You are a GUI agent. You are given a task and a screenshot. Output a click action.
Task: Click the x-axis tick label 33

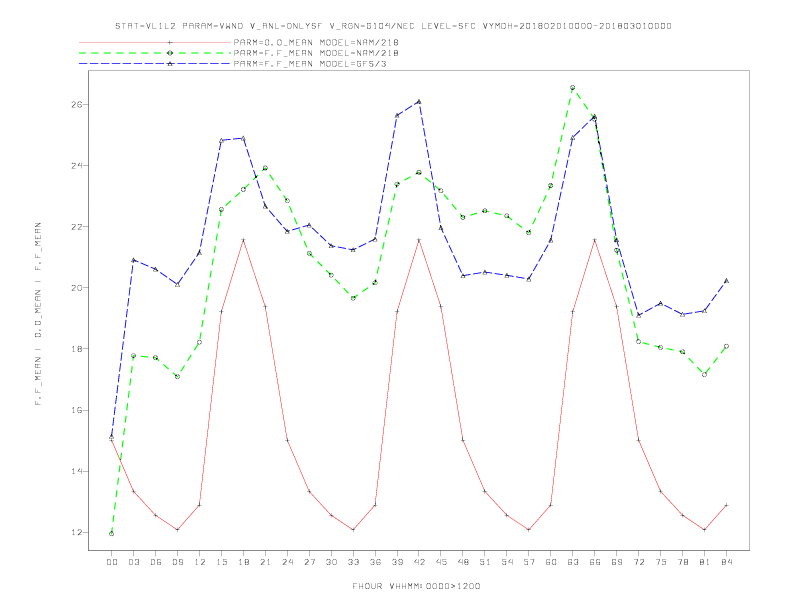coord(353,562)
